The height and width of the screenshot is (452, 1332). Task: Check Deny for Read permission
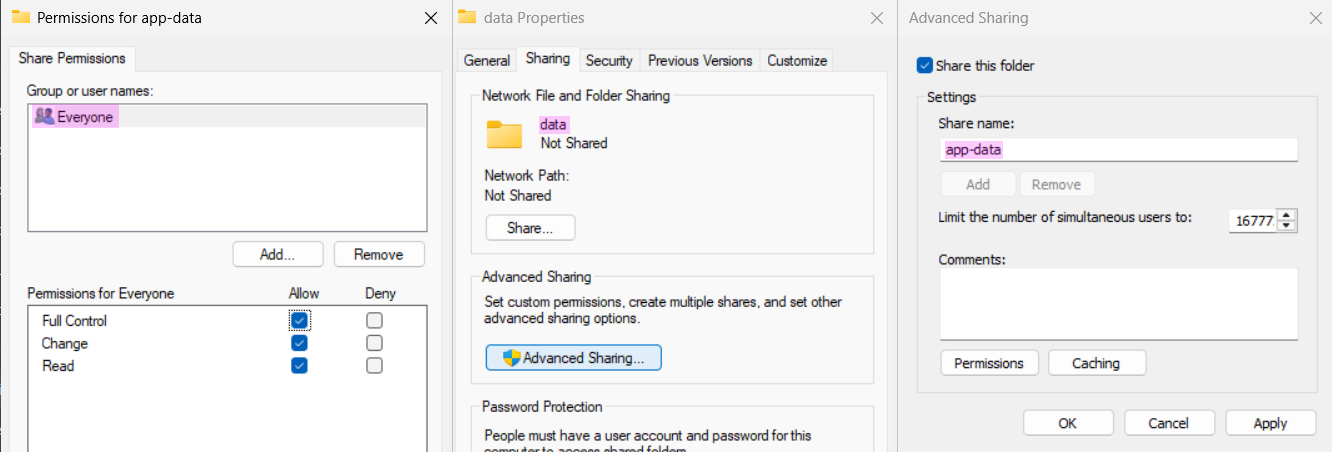click(374, 366)
